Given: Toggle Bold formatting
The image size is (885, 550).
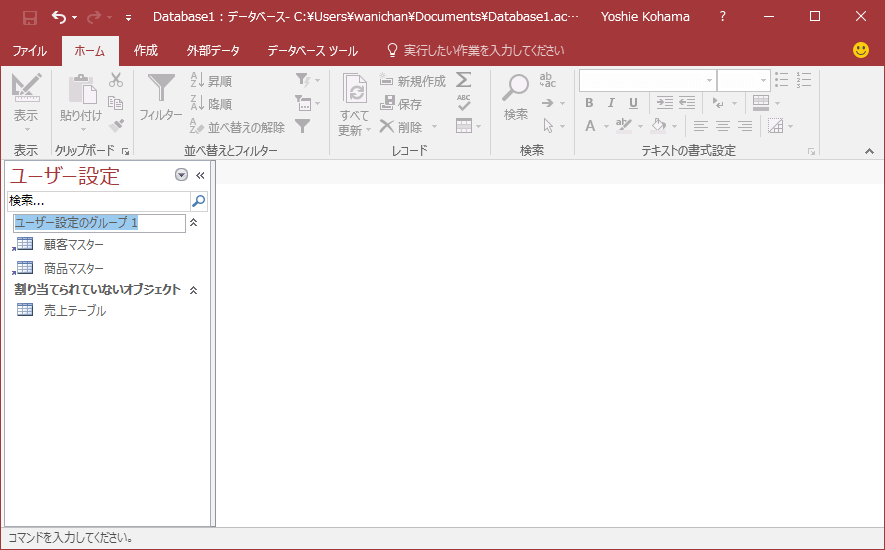Looking at the screenshot, I should [589, 103].
